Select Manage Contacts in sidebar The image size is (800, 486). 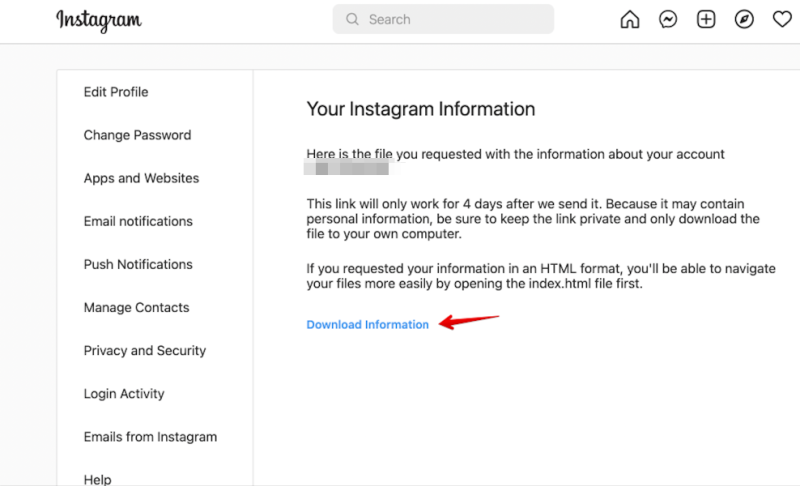(136, 308)
